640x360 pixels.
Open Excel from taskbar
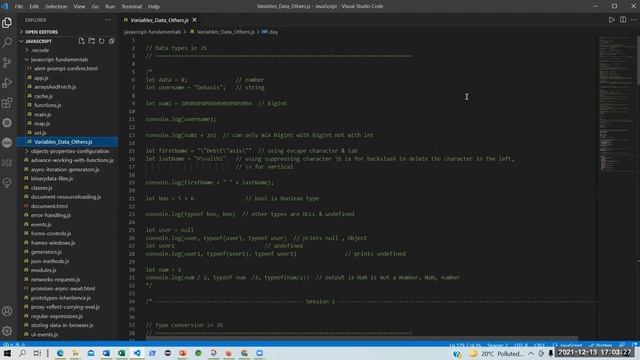click(x=121, y=353)
